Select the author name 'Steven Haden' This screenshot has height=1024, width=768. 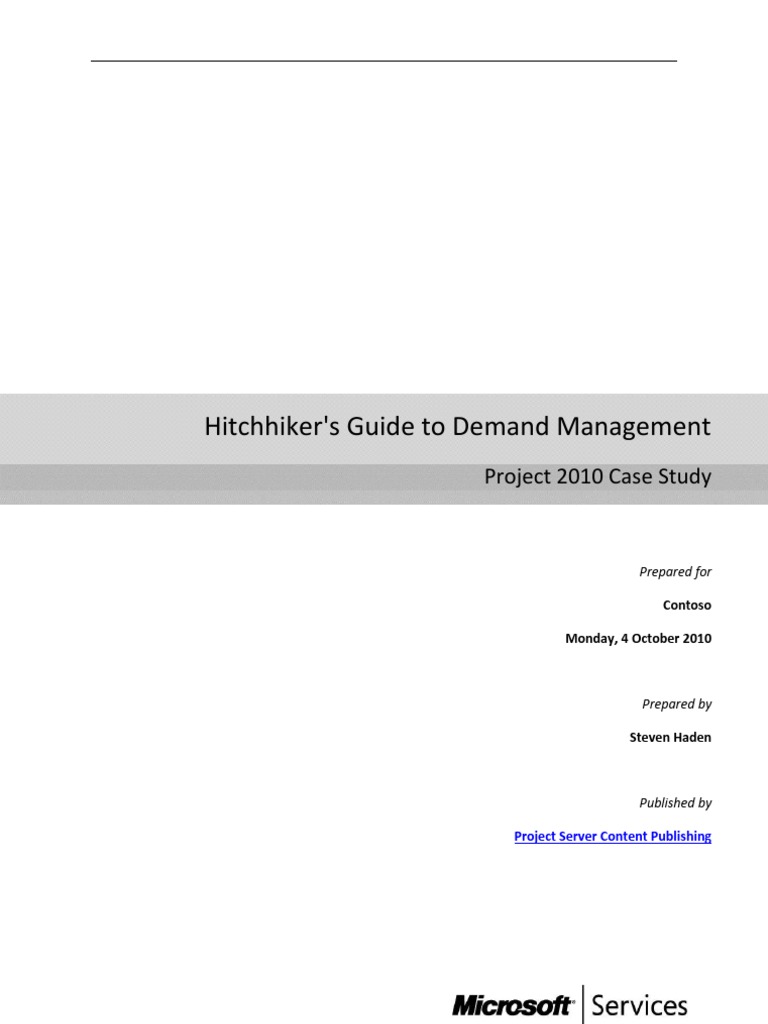click(670, 737)
